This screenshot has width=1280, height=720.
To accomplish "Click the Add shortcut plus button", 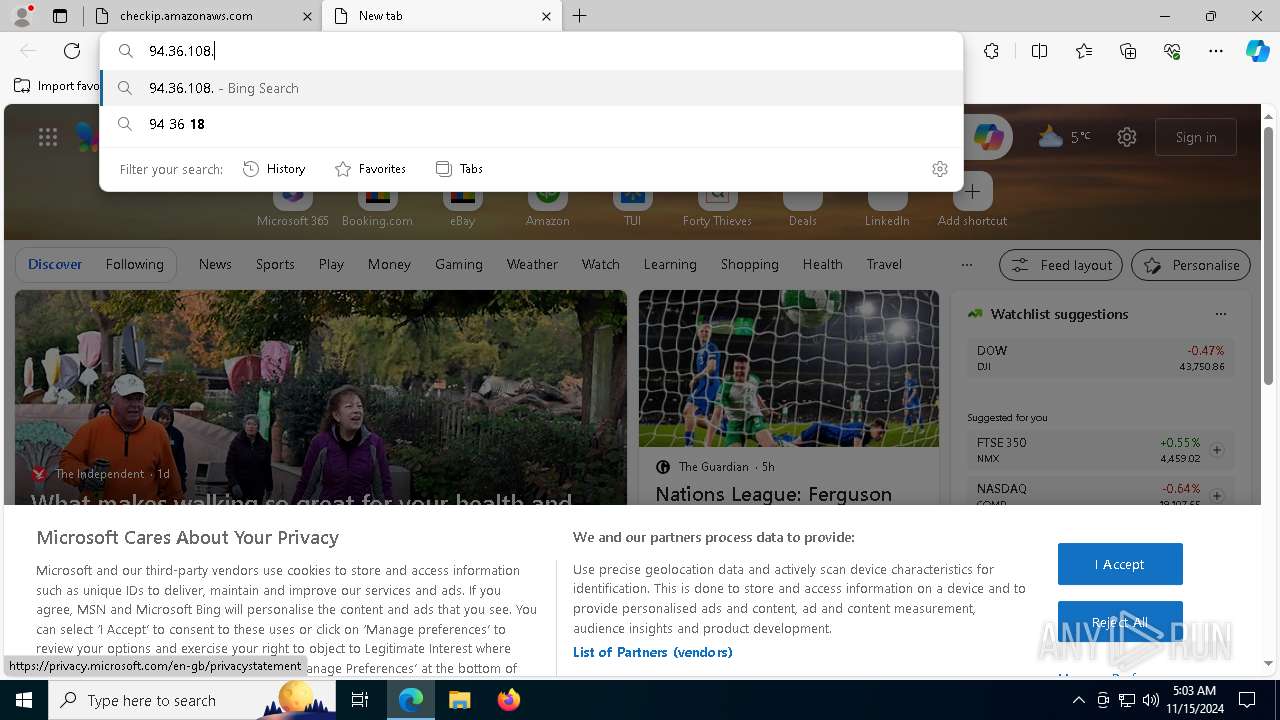I will 972,192.
